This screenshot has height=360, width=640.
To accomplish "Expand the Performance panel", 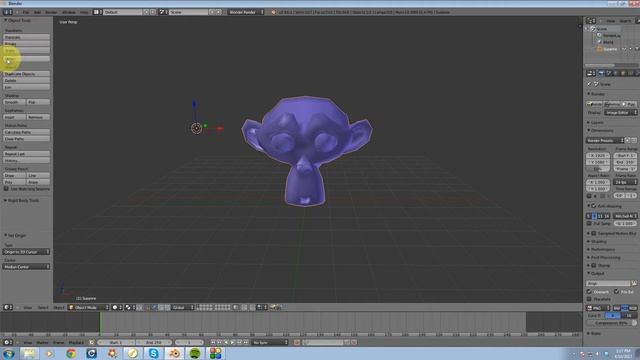I will (602, 249).
